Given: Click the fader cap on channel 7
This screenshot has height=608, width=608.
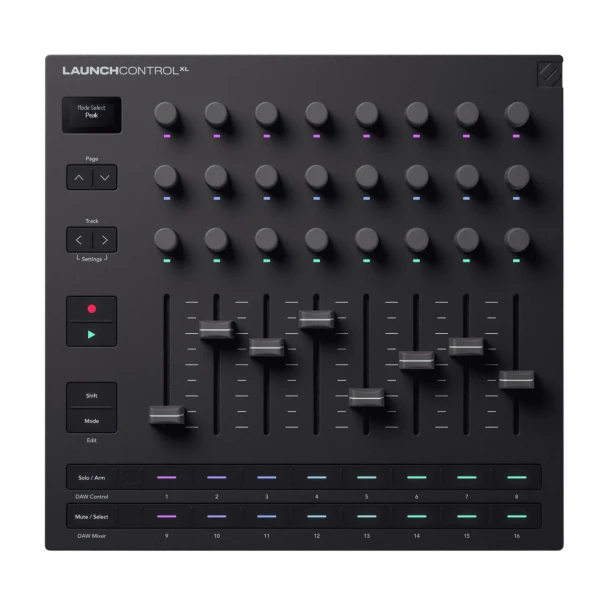Looking at the screenshot, I should pos(466,347).
